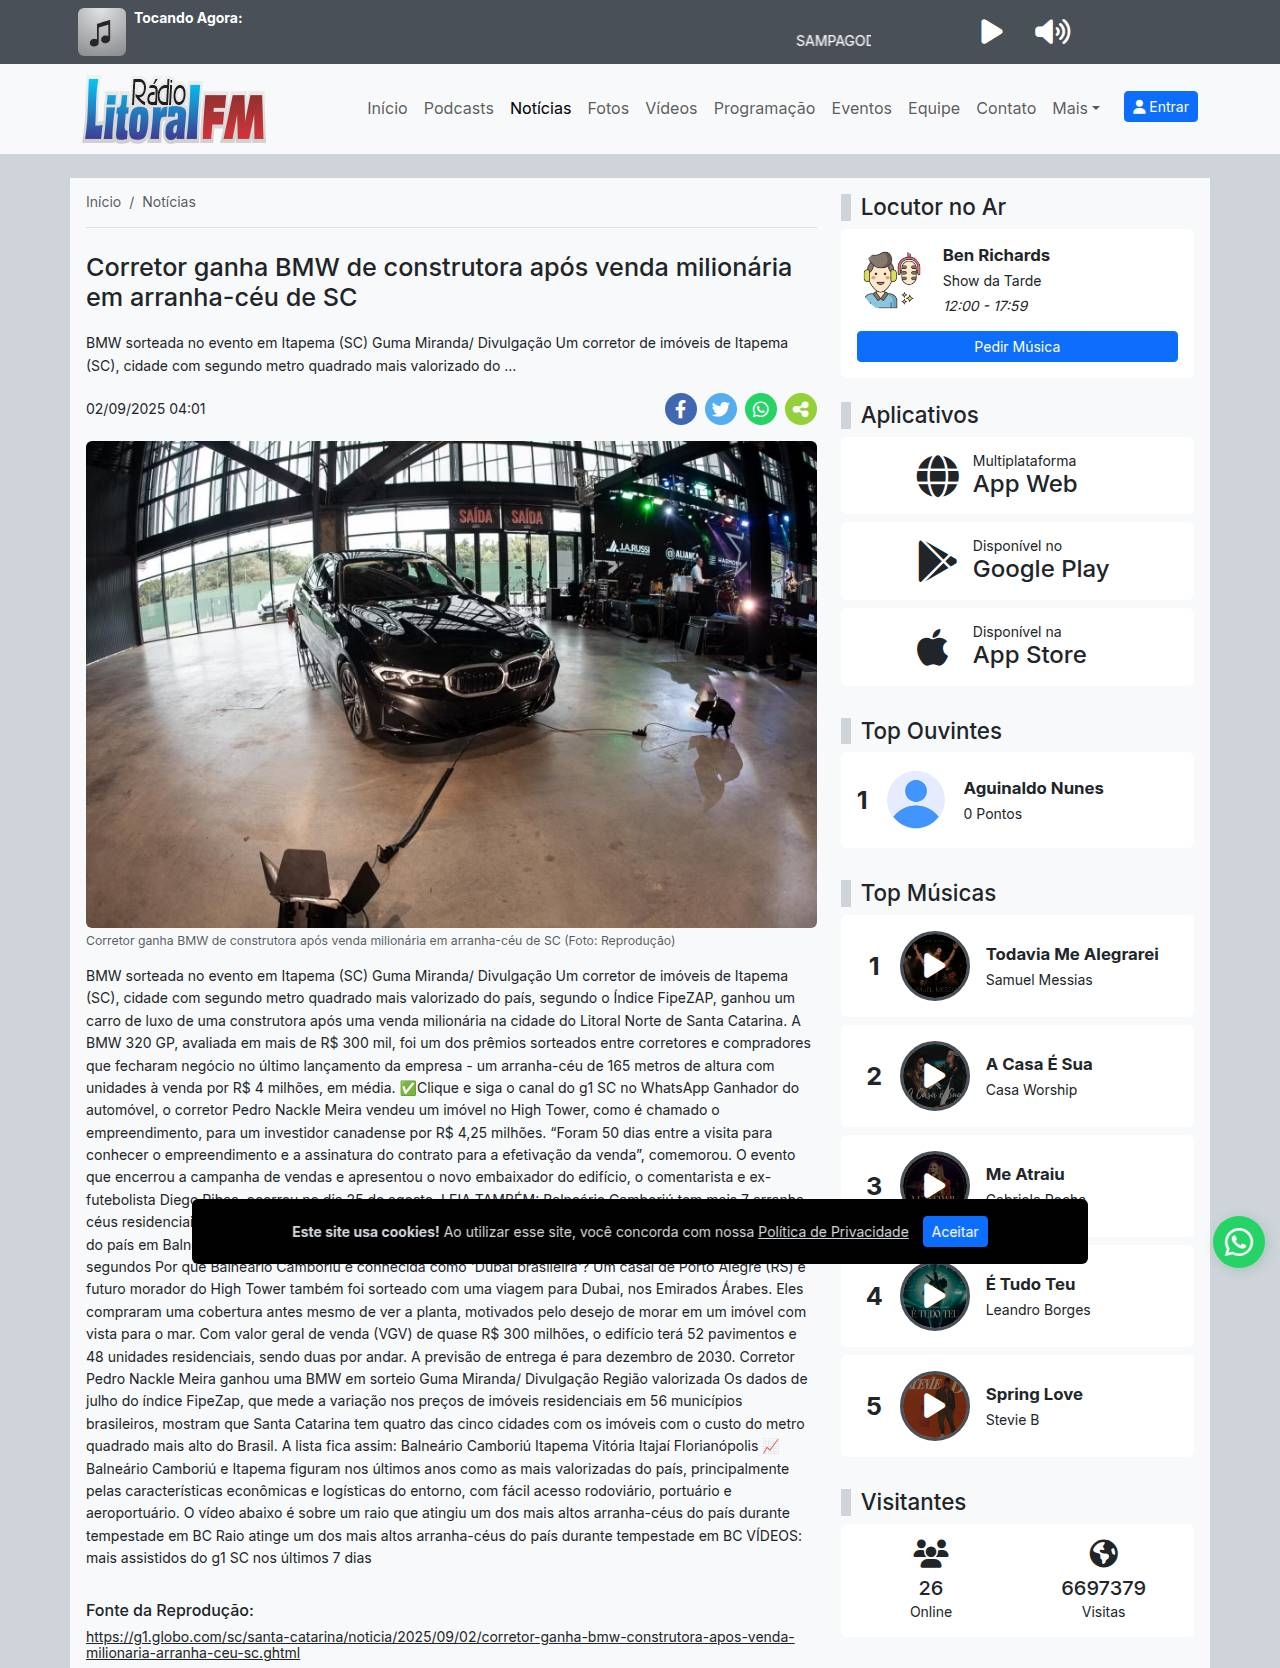Share article via Twitter icon

point(721,409)
